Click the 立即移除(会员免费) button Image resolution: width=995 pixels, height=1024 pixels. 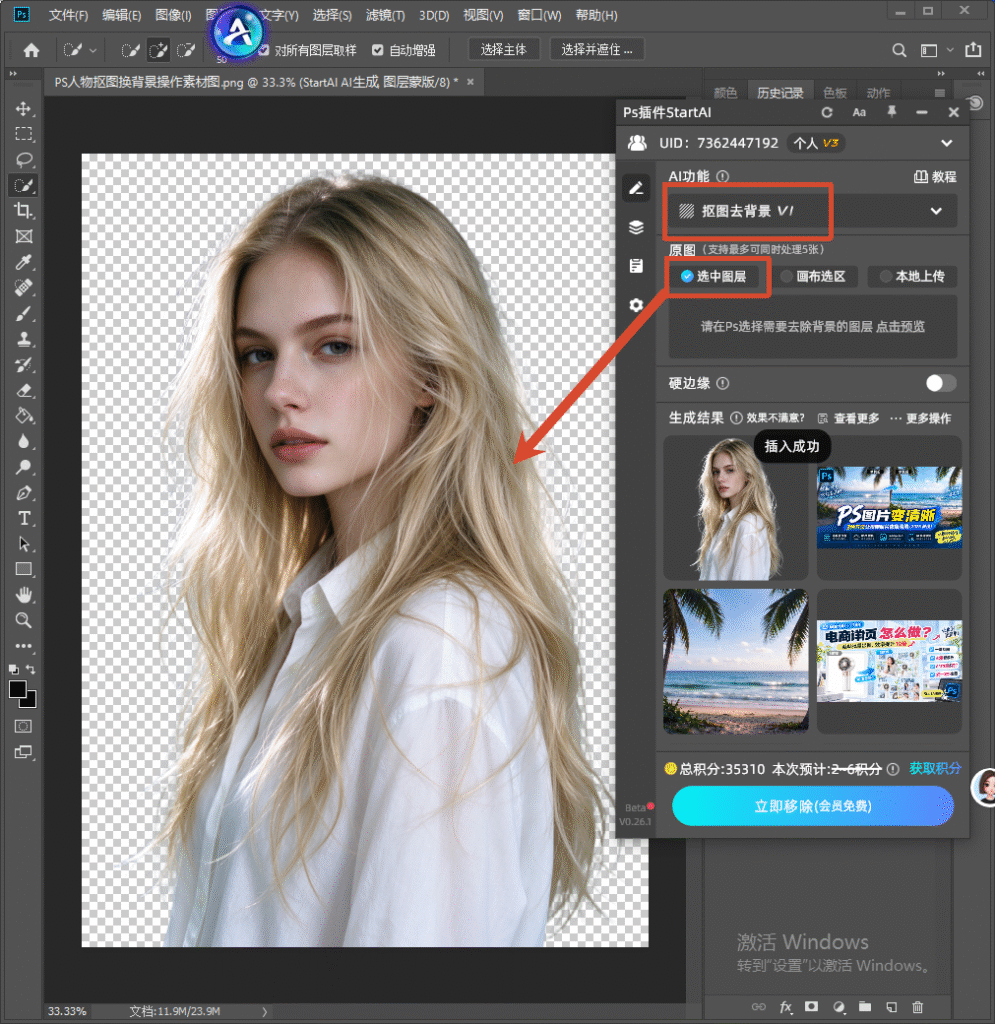pos(812,806)
